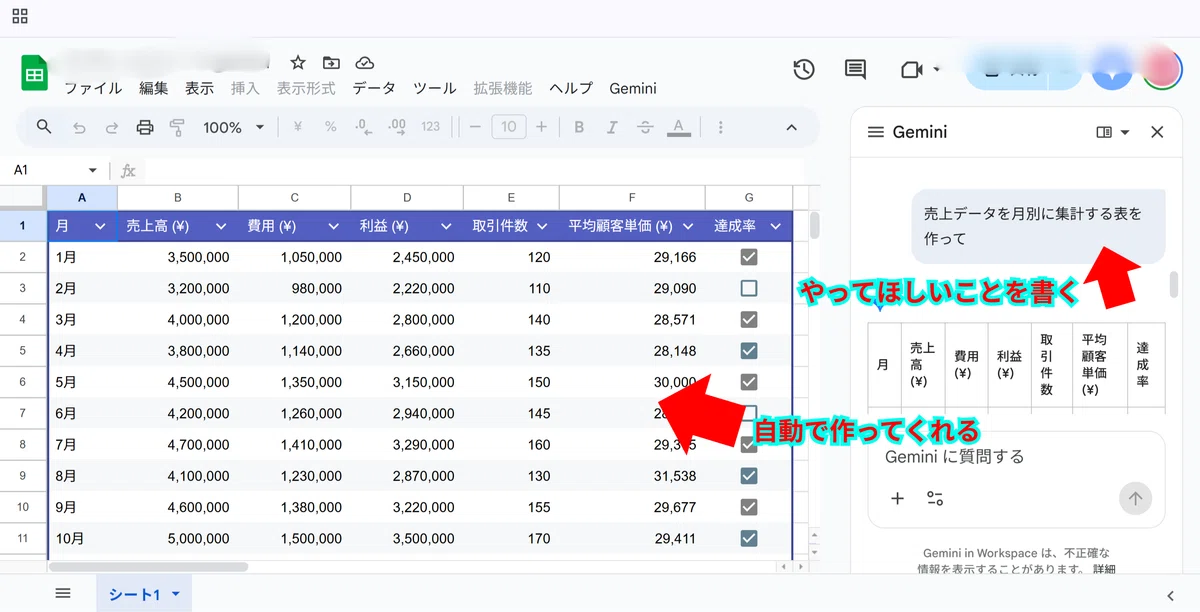
Task: Open the 利益 (¥) column filter dropdown
Action: [446, 227]
